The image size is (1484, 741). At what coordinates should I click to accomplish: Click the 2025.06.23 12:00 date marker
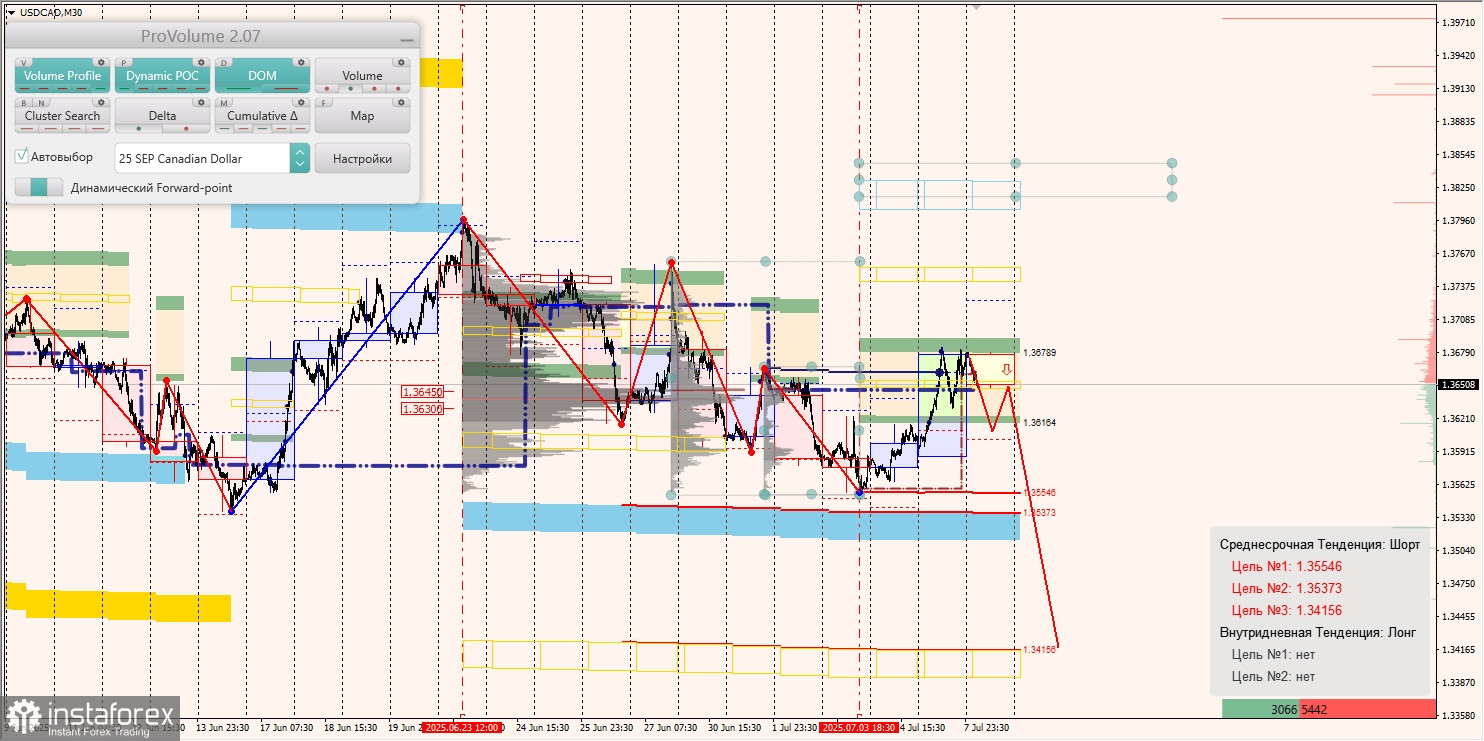[461, 727]
